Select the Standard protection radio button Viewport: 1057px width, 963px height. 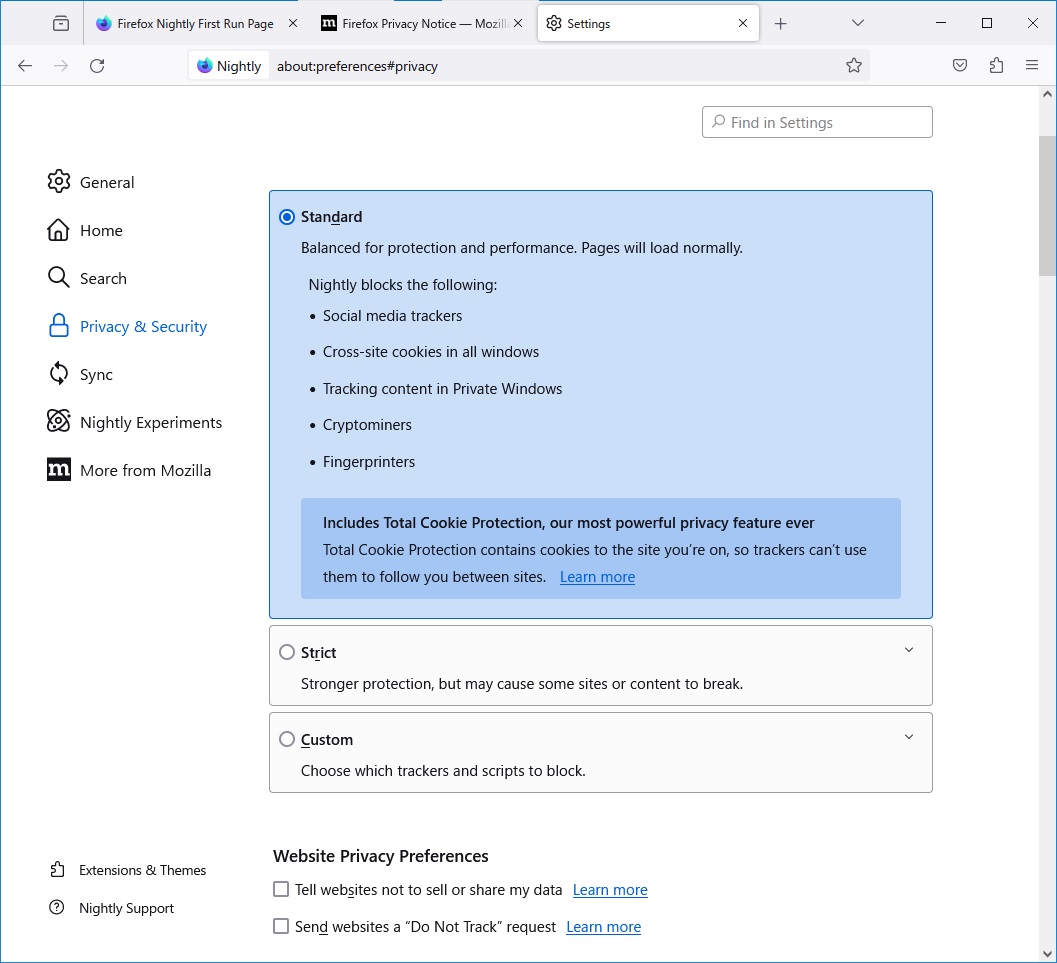click(x=287, y=217)
